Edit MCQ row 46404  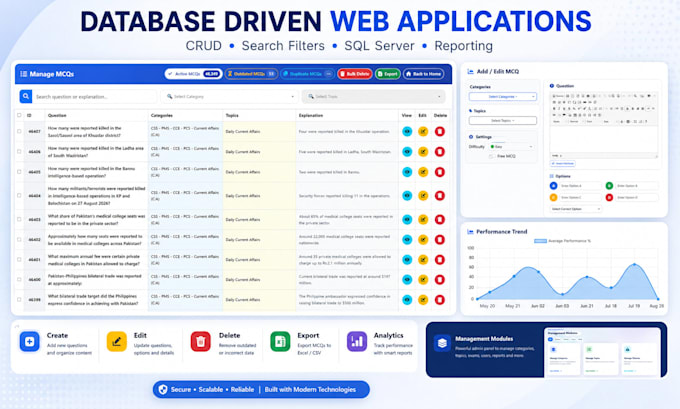[423, 196]
